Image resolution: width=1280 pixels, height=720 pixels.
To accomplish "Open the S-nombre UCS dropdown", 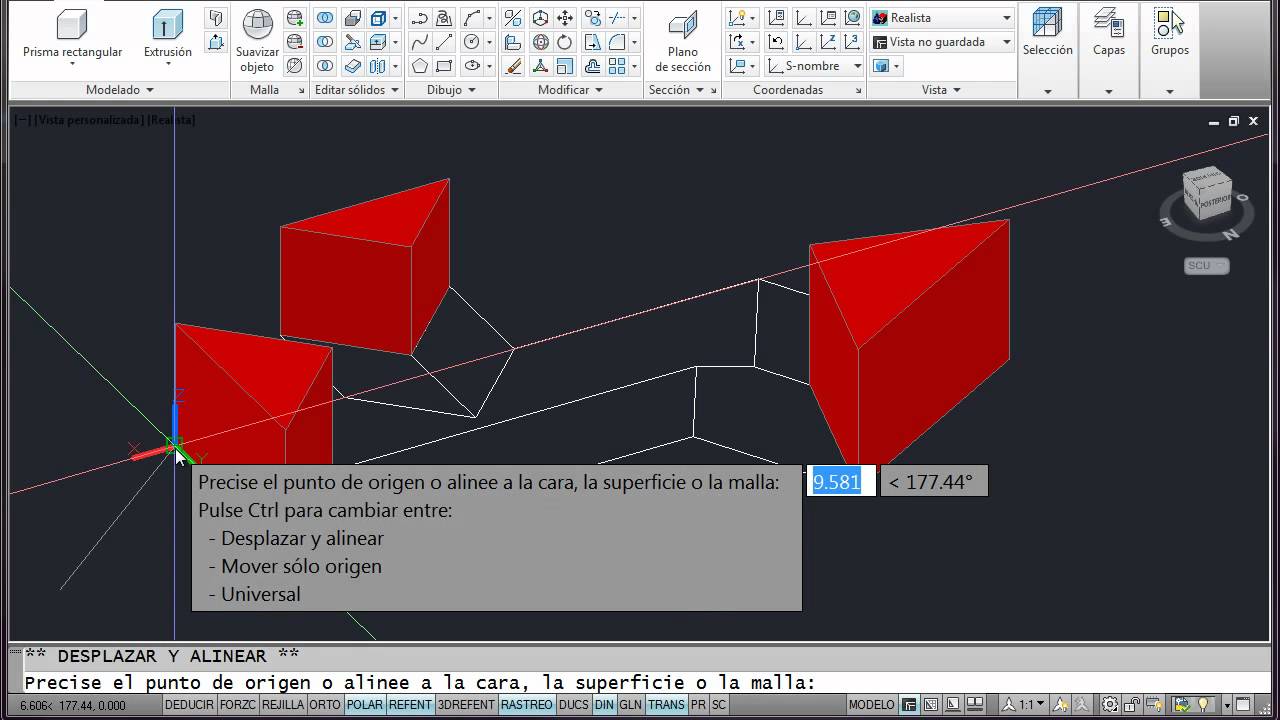I will (x=815, y=66).
